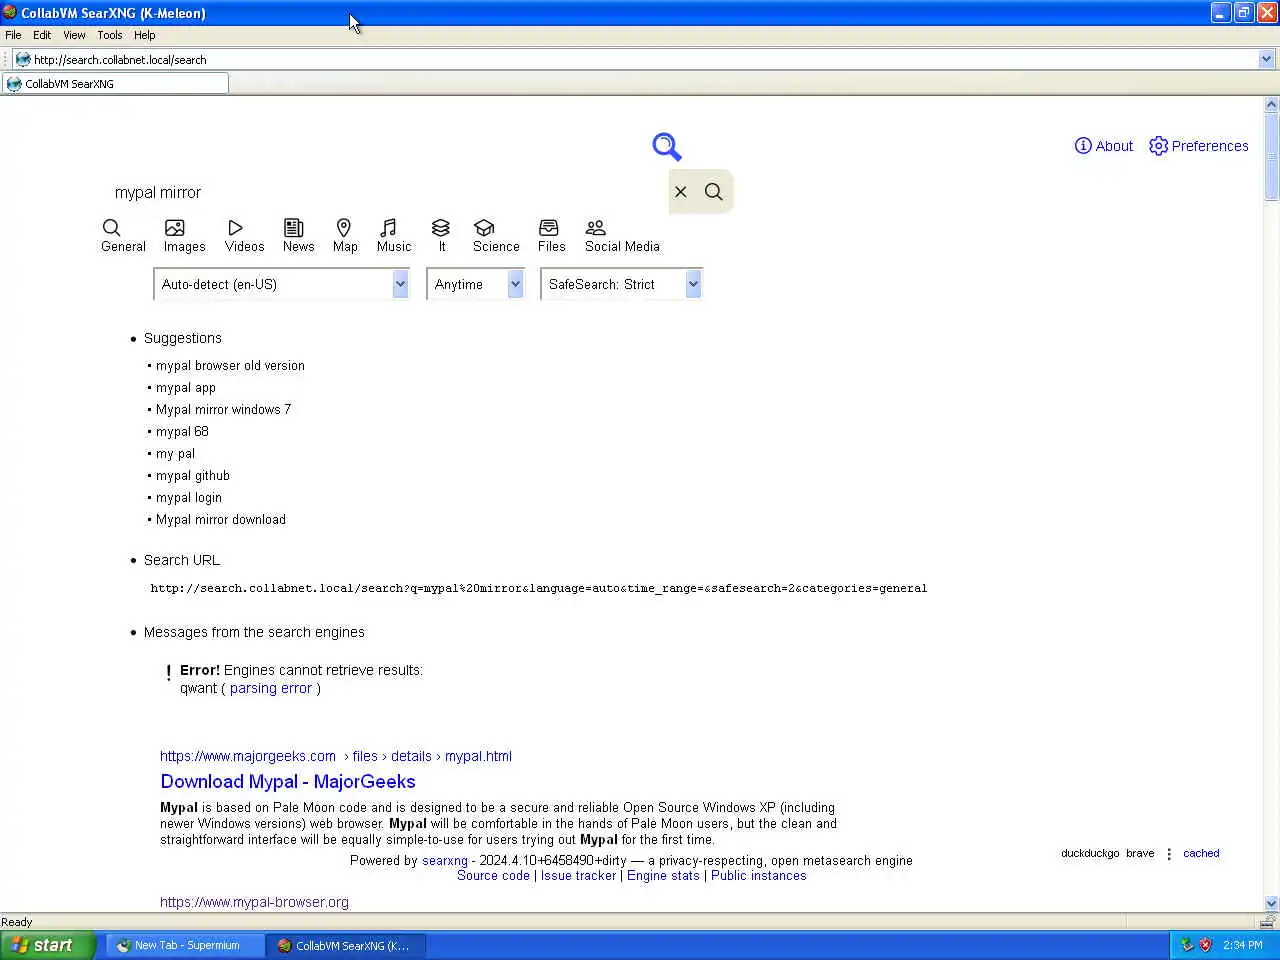Open the Help menu
Viewport: 1280px width, 960px height.
coord(145,35)
